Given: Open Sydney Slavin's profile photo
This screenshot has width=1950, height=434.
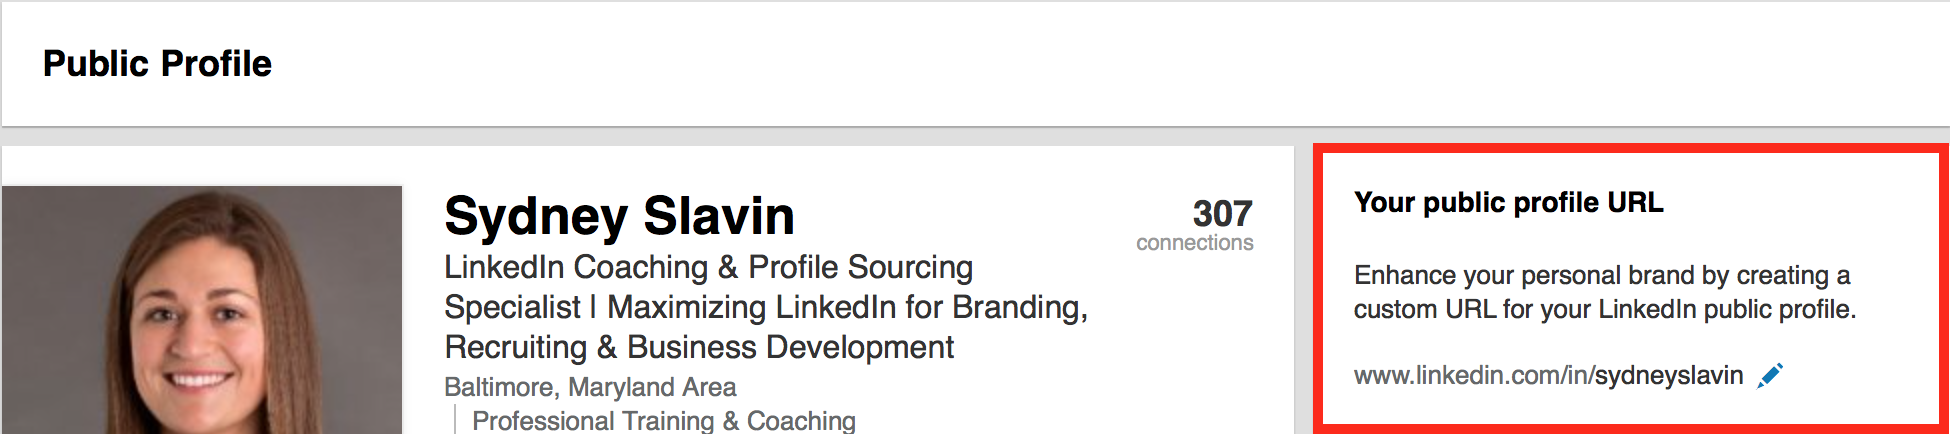Looking at the screenshot, I should [x=202, y=310].
